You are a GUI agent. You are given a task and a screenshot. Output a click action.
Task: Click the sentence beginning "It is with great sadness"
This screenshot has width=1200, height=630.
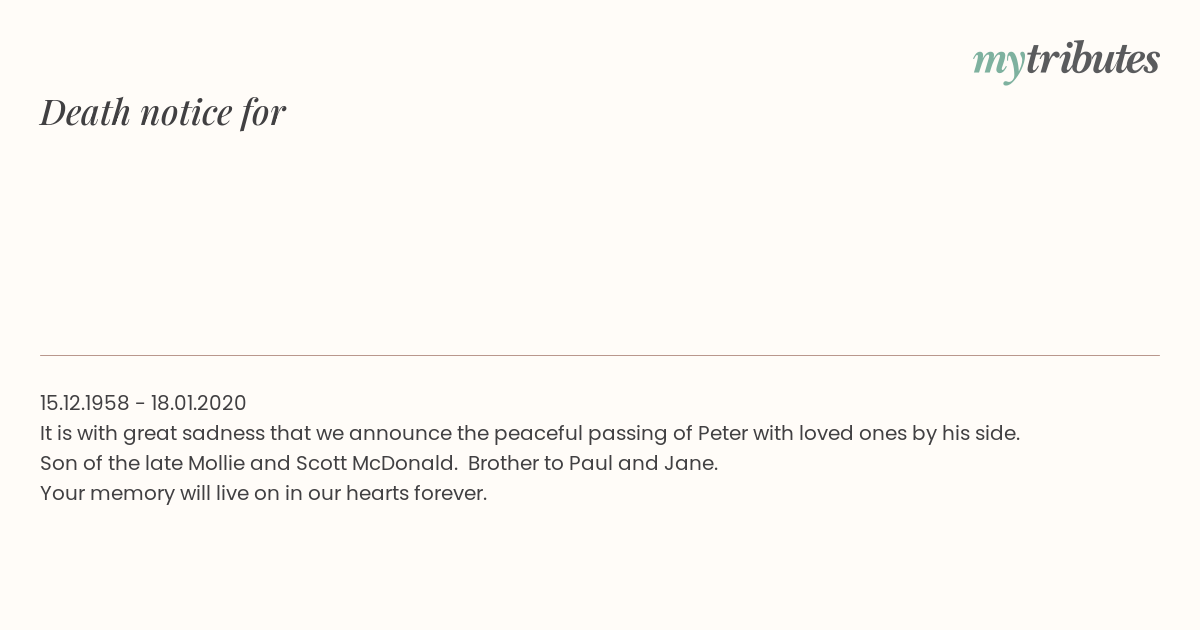pyautogui.click(x=530, y=433)
